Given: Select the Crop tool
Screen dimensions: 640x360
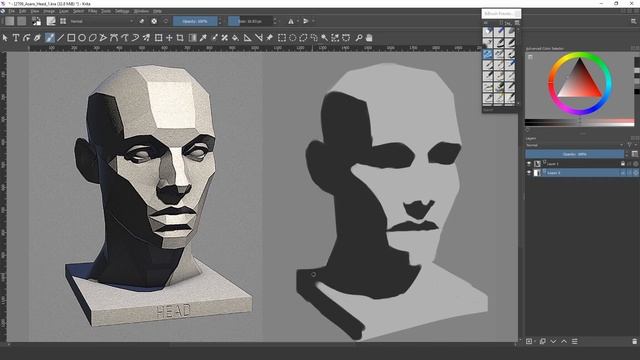Looking at the screenshot, I should pos(180,38).
